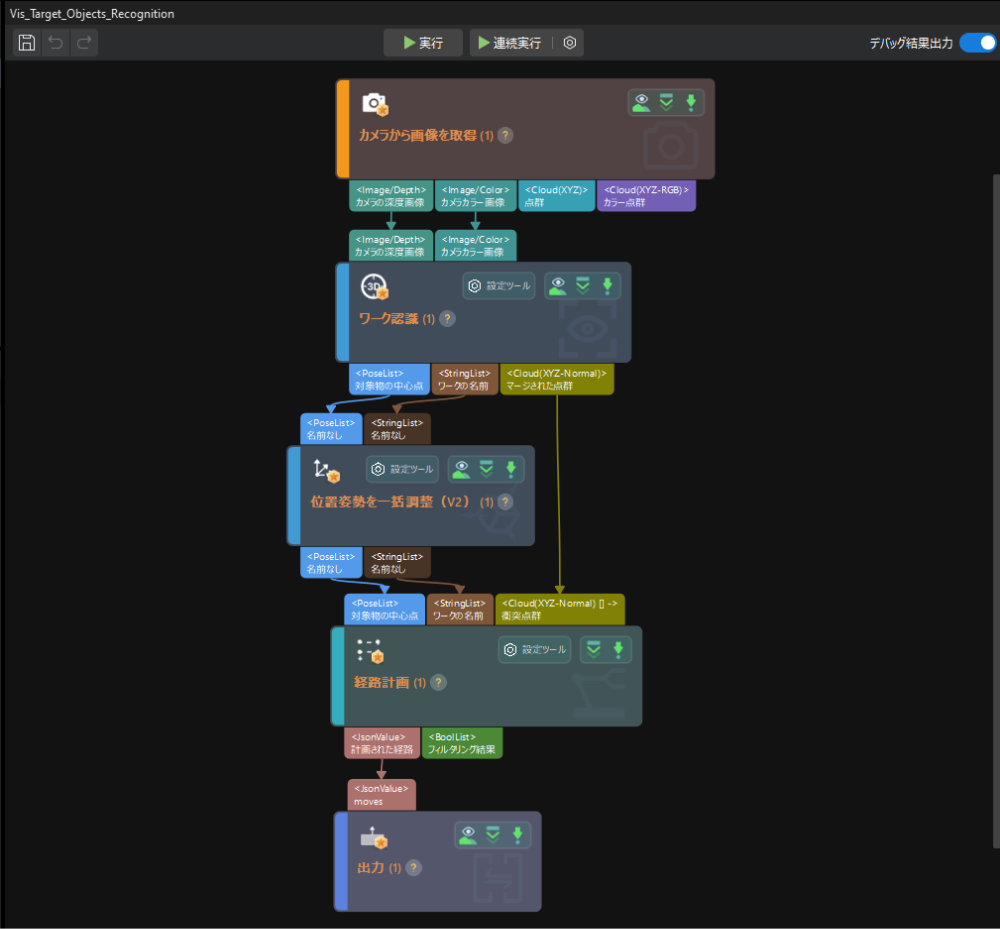Open 設定ツール for ワーク認識 step
Image resolution: width=1000 pixels, height=929 pixels.
[x=499, y=286]
